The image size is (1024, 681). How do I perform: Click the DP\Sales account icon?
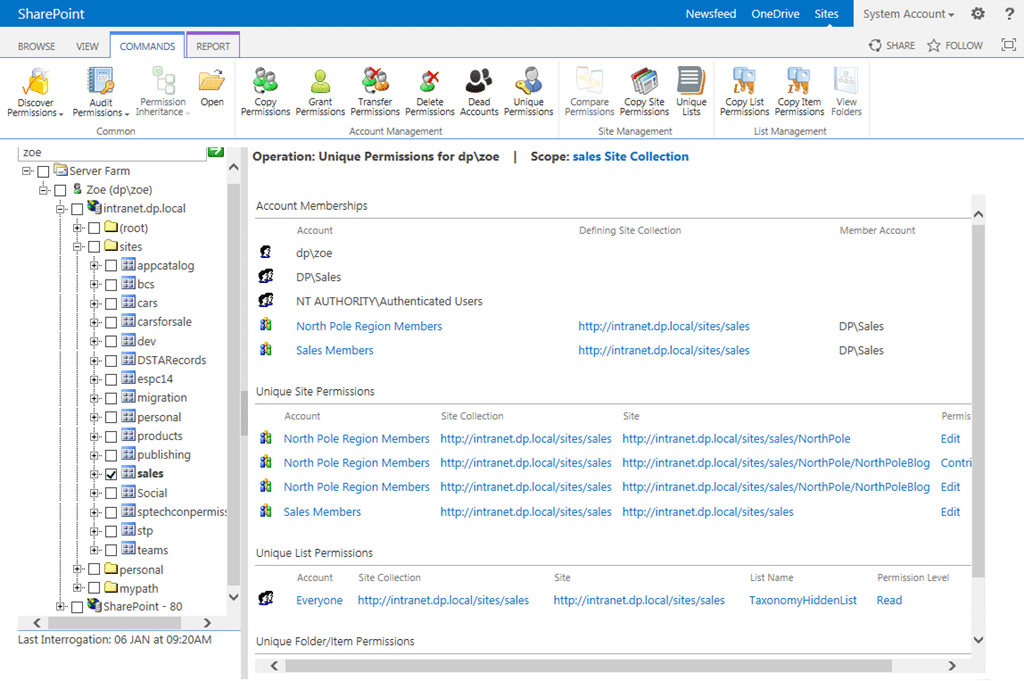click(266, 276)
